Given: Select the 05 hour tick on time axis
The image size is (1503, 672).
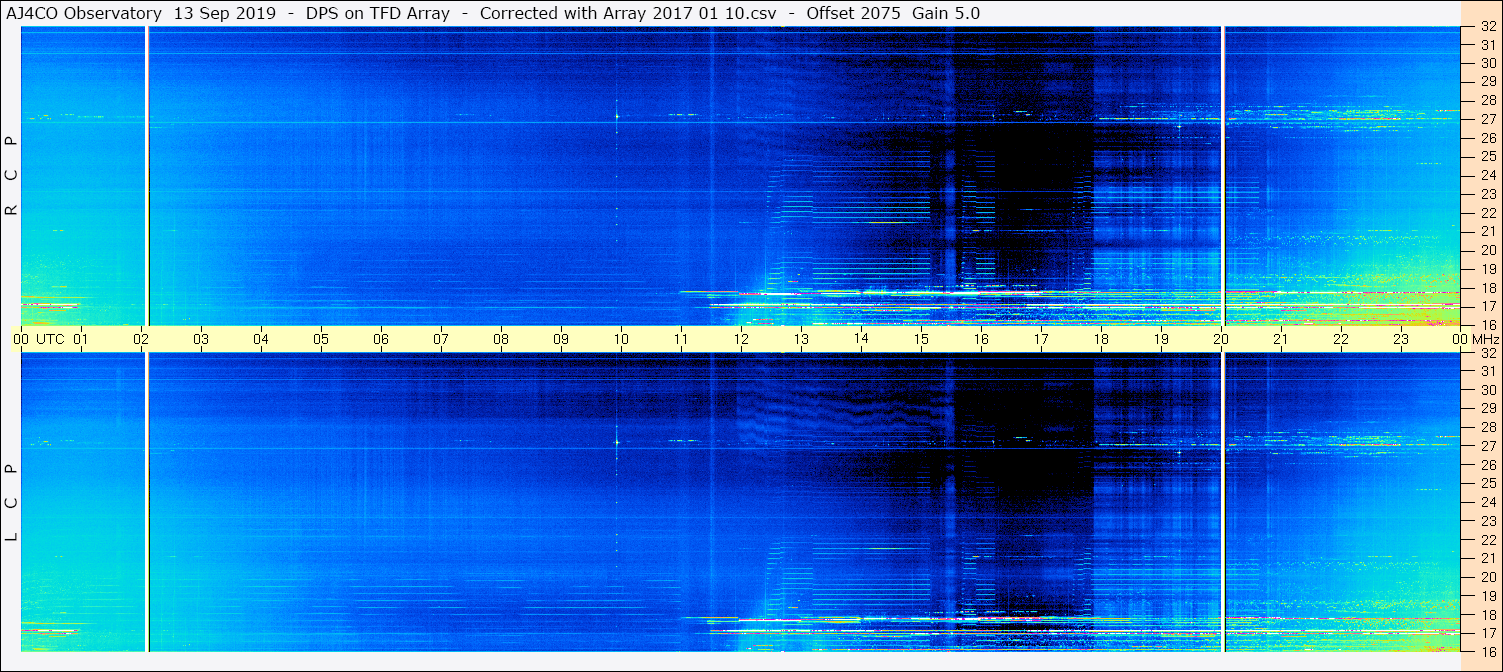Looking at the screenshot, I should pyautogui.click(x=321, y=339).
